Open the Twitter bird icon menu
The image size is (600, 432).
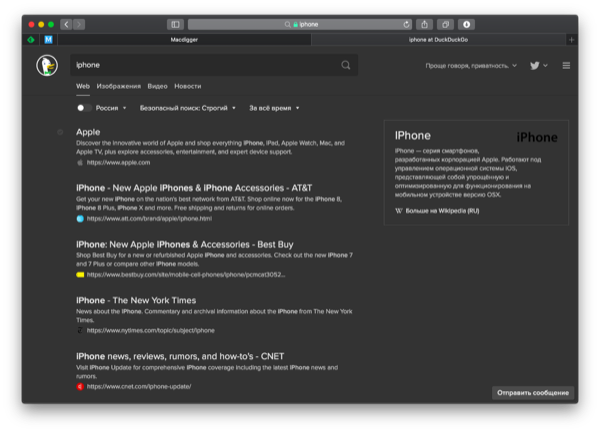click(x=535, y=66)
